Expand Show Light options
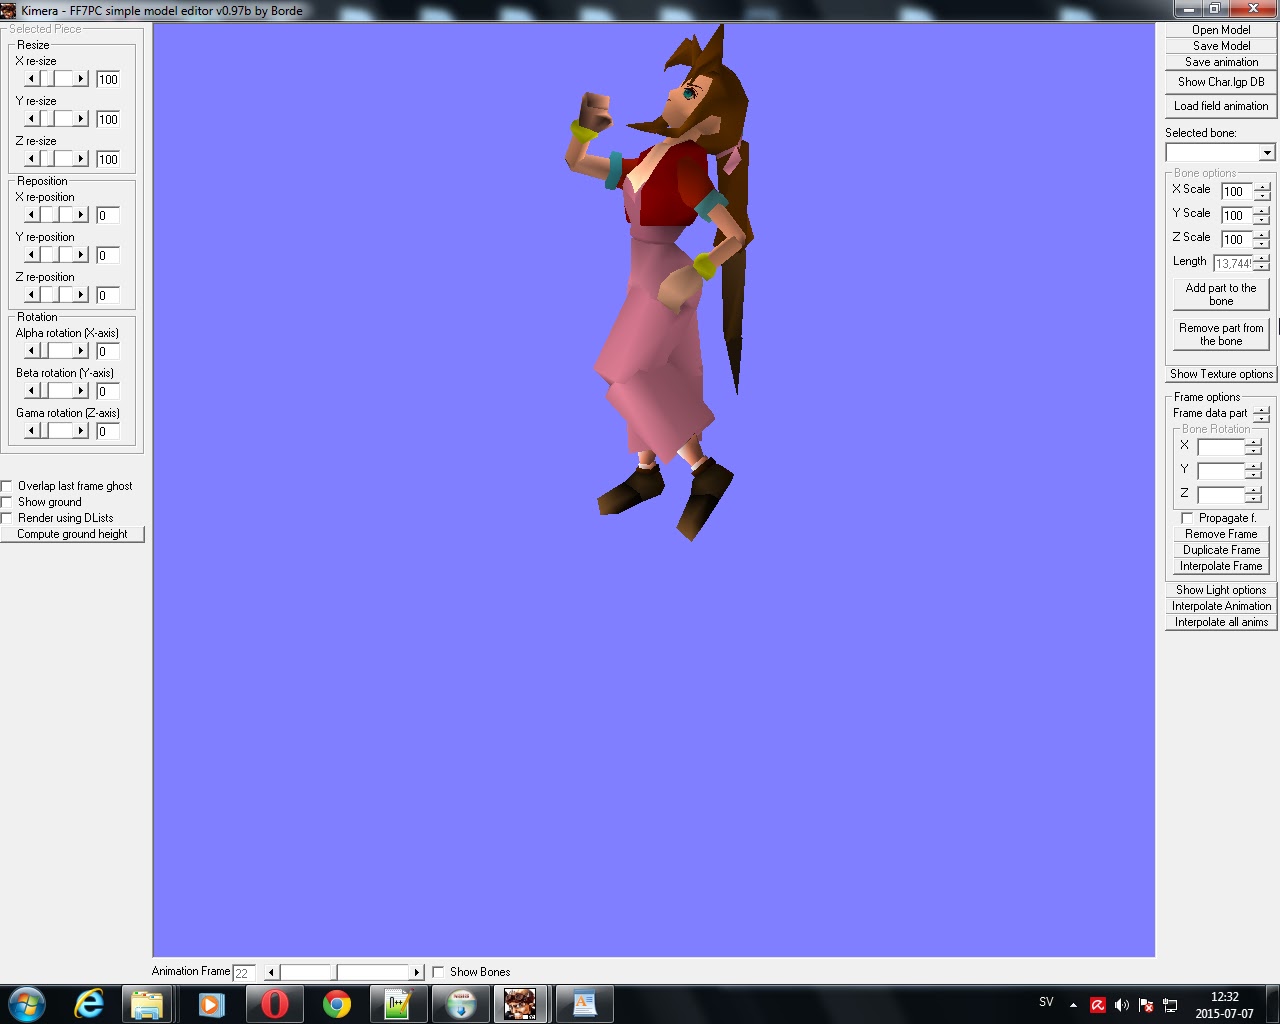The height and width of the screenshot is (1024, 1280). coord(1221,590)
